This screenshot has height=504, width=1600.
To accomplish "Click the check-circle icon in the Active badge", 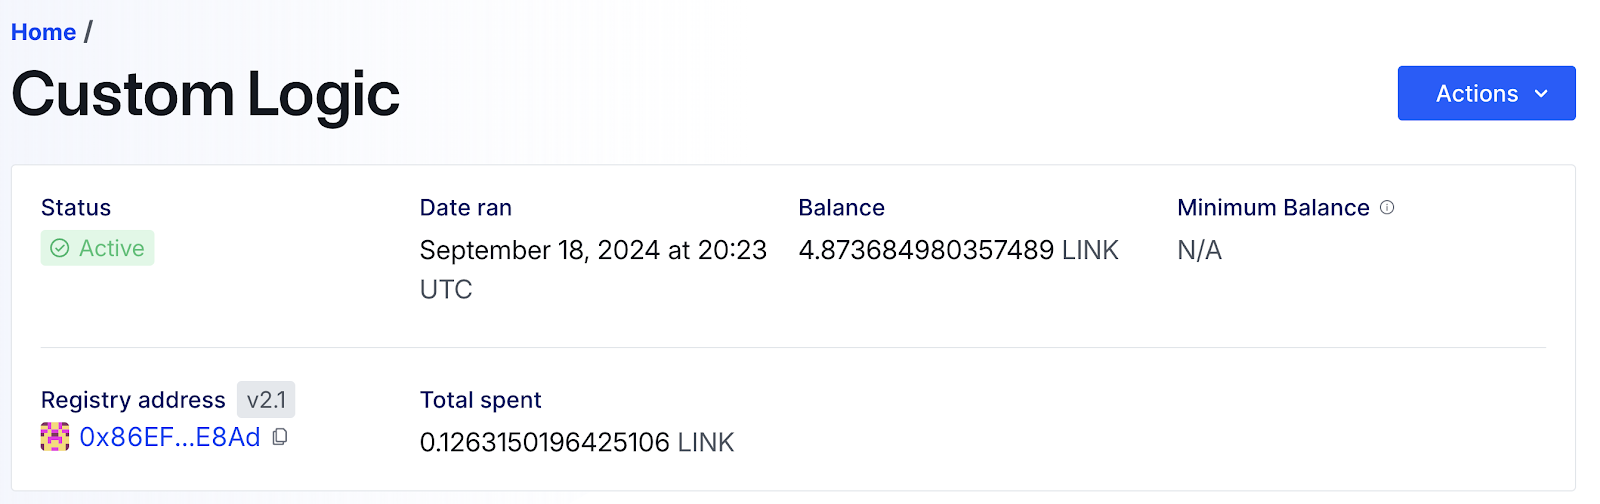I will point(60,248).
